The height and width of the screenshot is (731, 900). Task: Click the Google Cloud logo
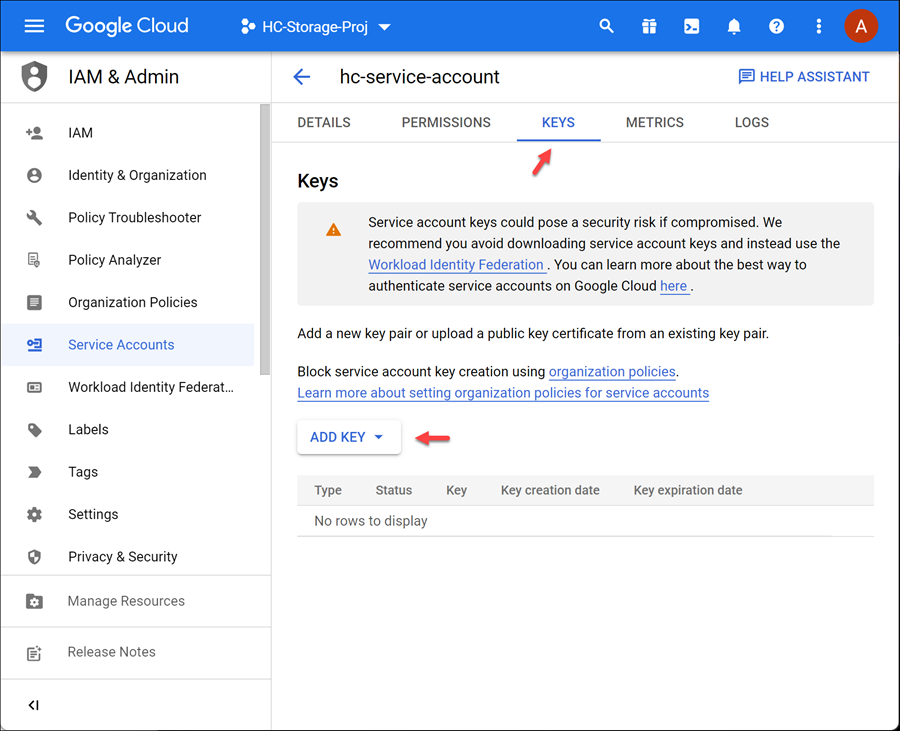pyautogui.click(x=126, y=26)
